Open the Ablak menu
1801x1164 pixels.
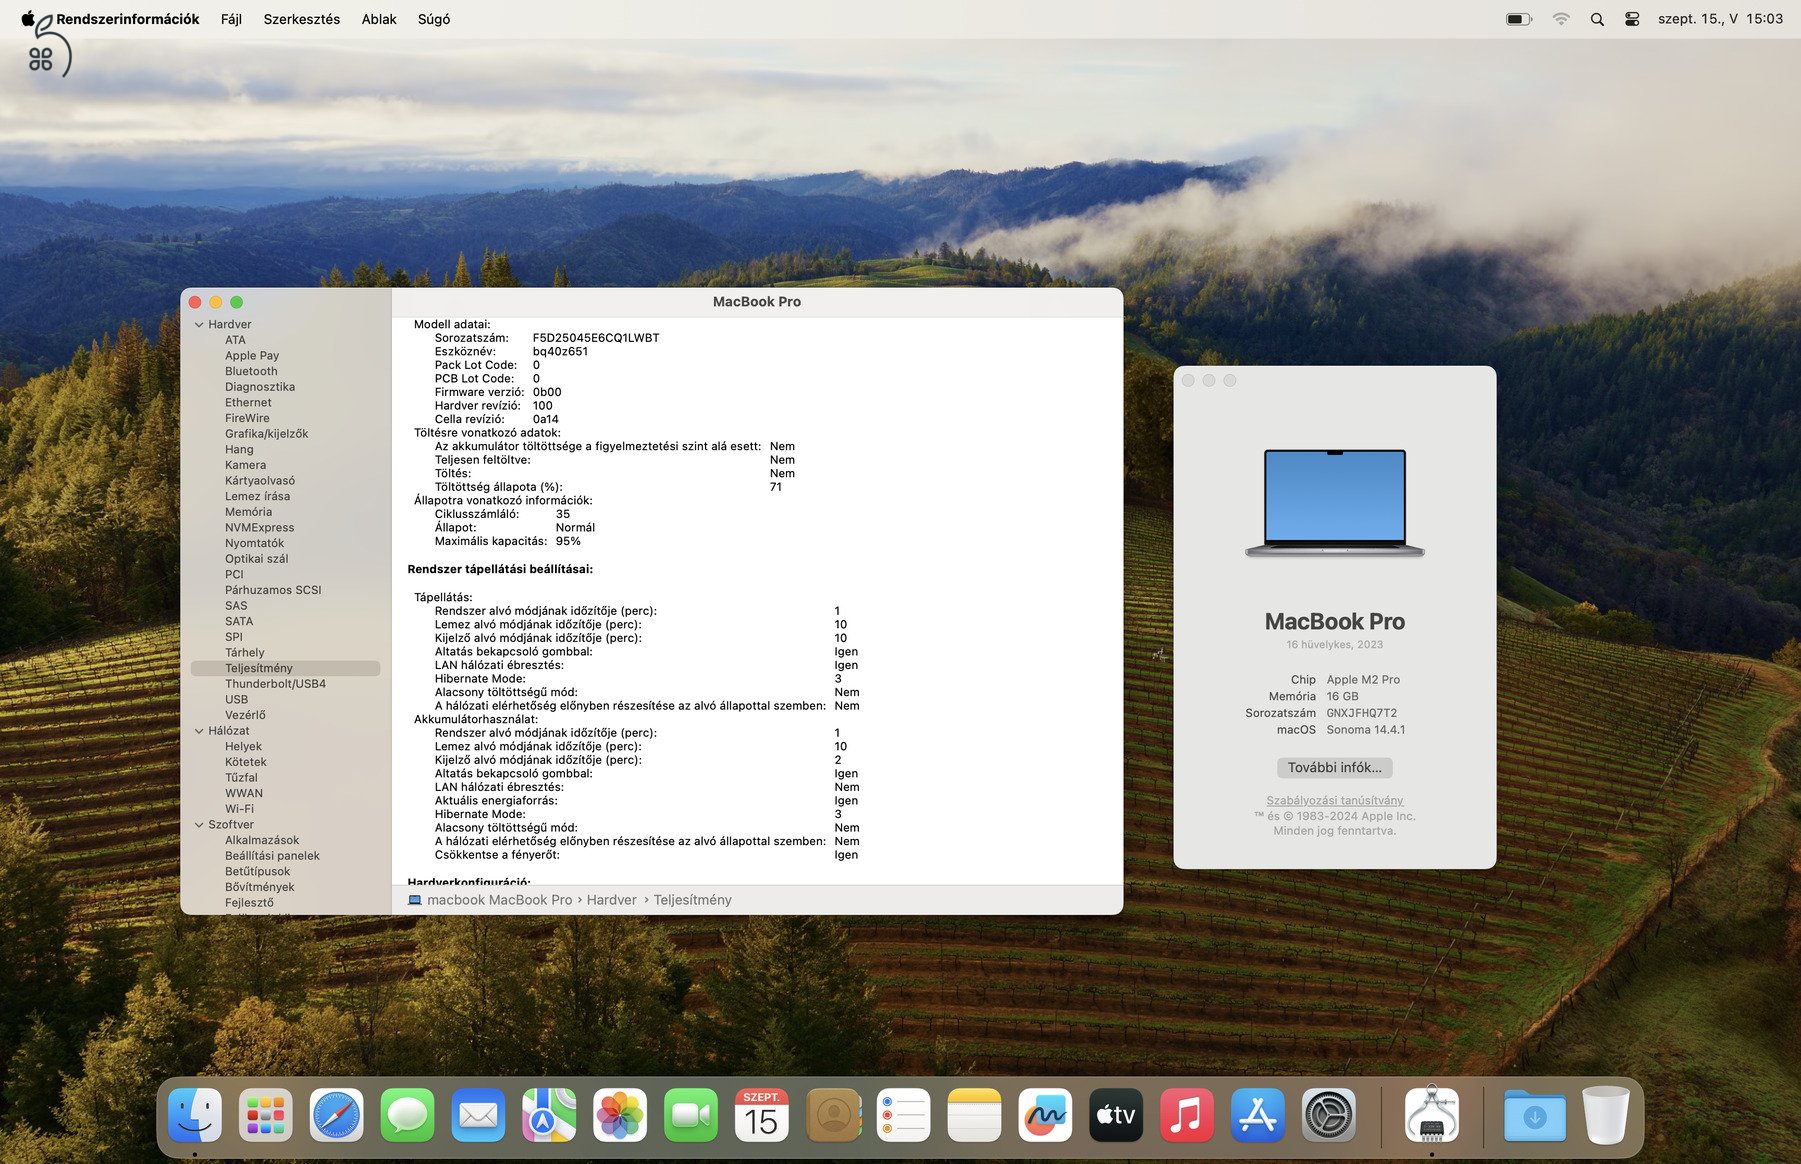[x=379, y=19]
